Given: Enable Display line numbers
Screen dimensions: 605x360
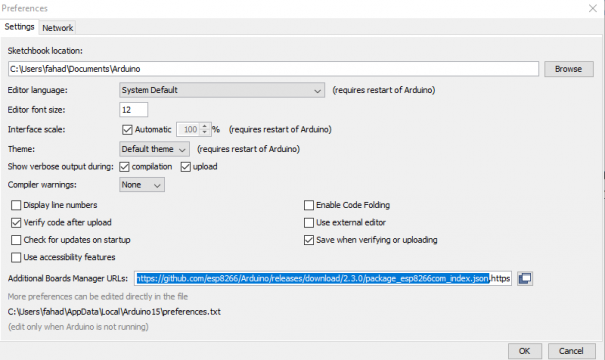Looking at the screenshot, I should (x=16, y=205).
